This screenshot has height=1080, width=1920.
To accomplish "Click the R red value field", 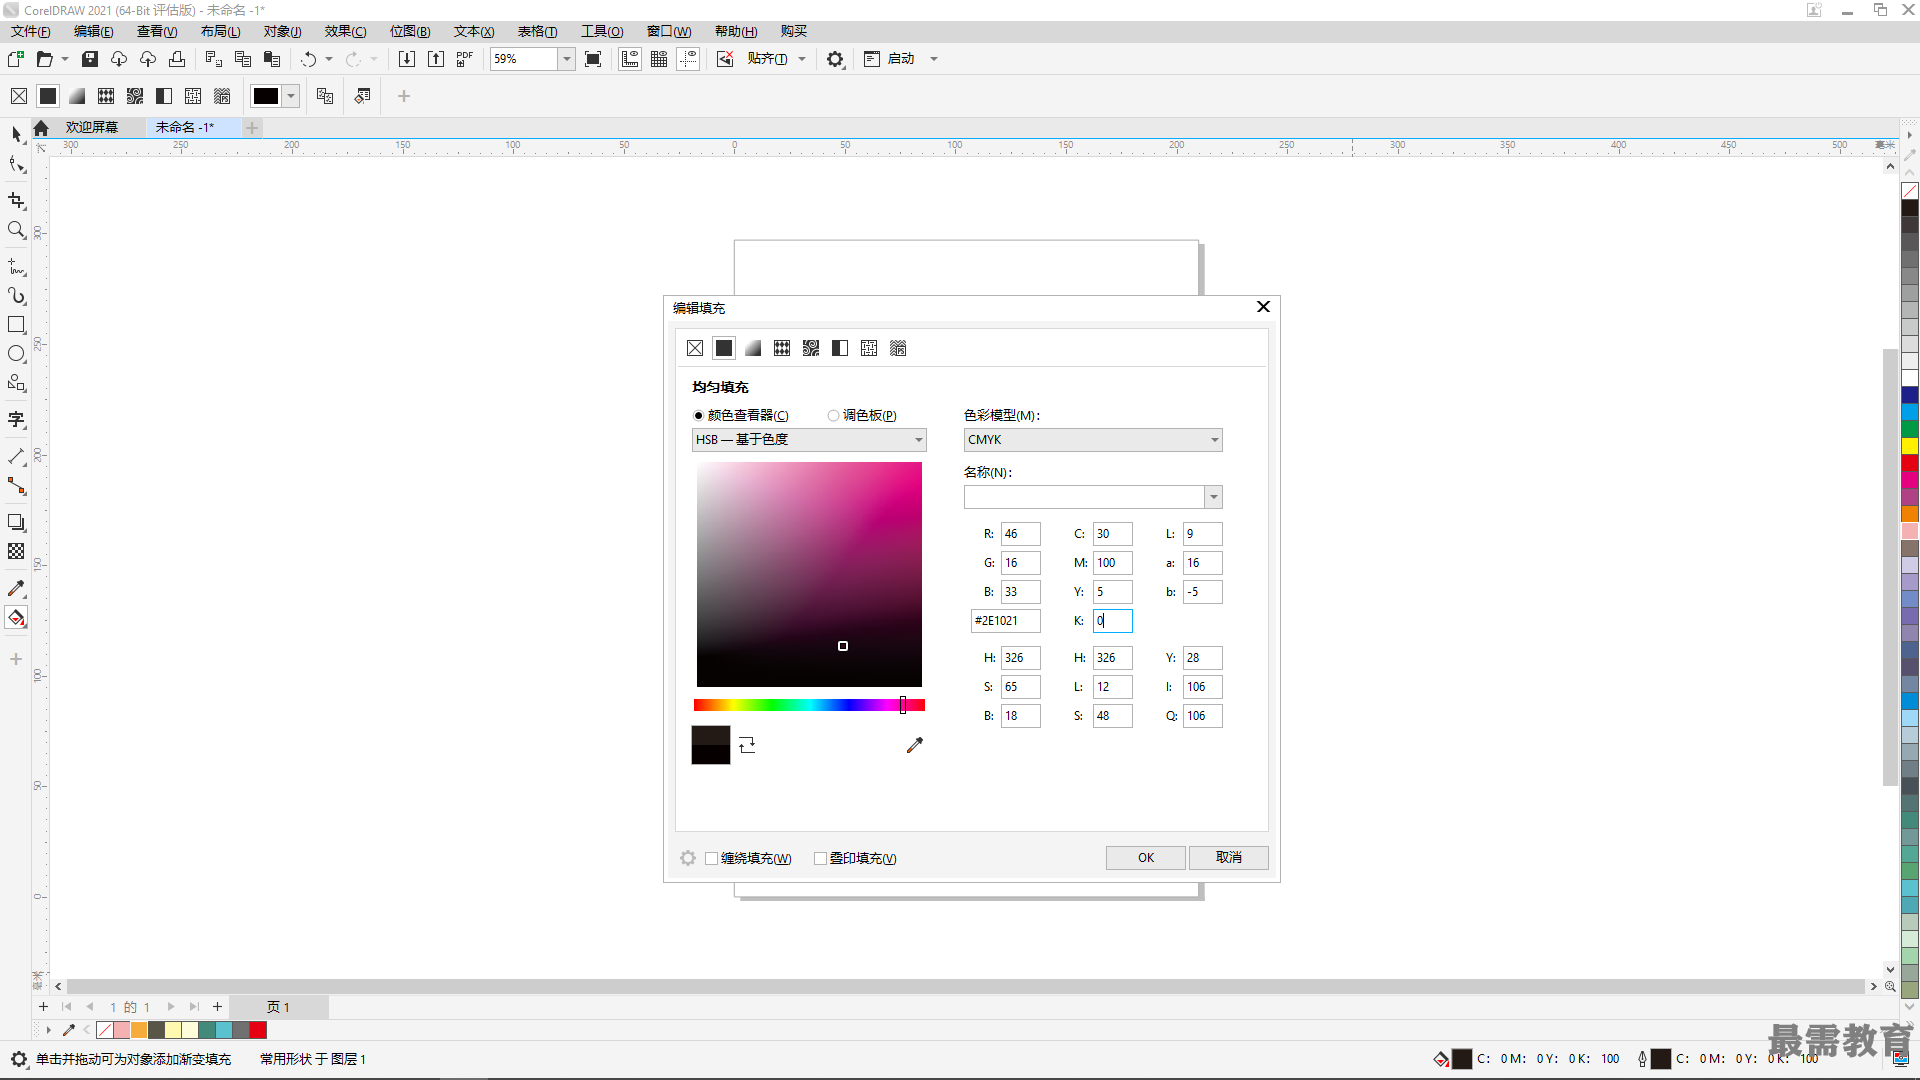I will (x=1020, y=534).
